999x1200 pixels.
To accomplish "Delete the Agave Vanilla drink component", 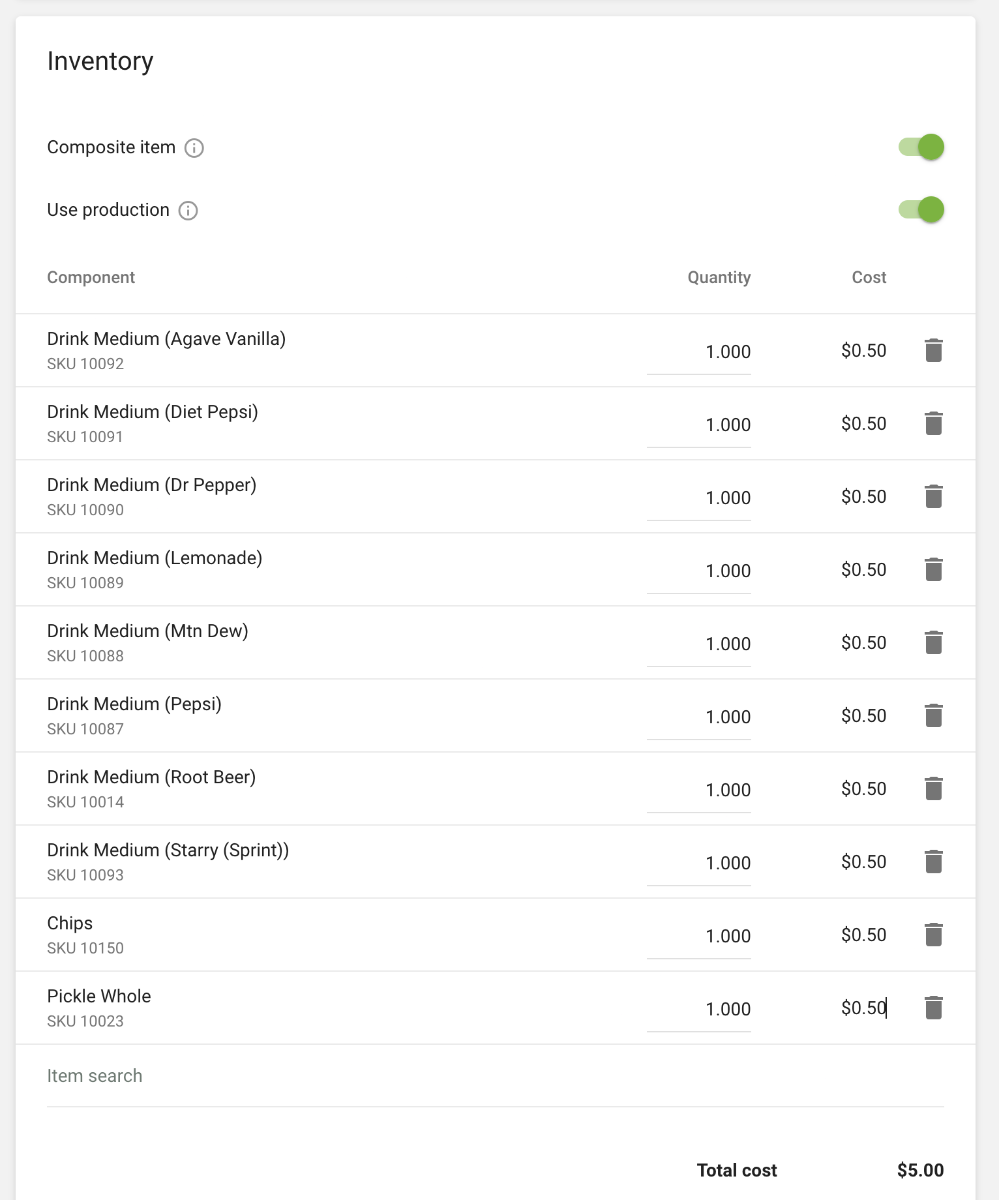I will [x=933, y=351].
